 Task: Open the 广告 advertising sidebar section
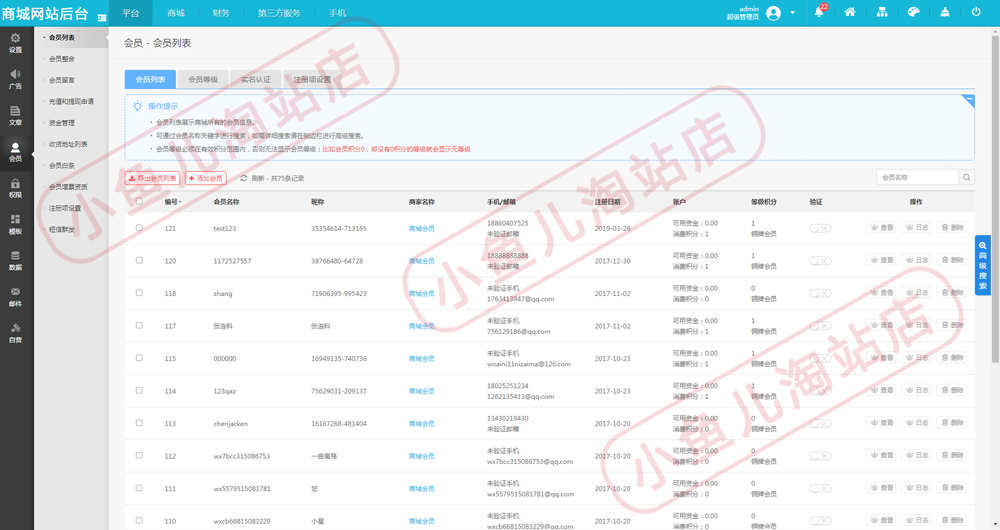pos(15,79)
